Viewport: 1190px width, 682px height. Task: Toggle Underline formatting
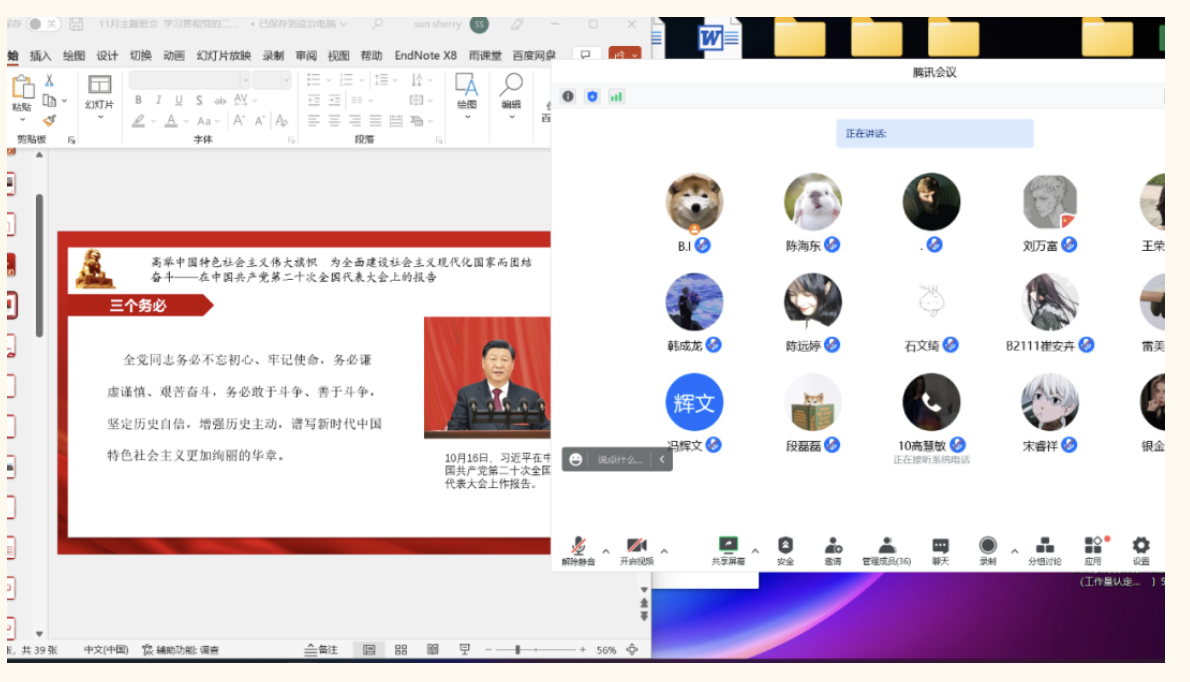pos(179,100)
